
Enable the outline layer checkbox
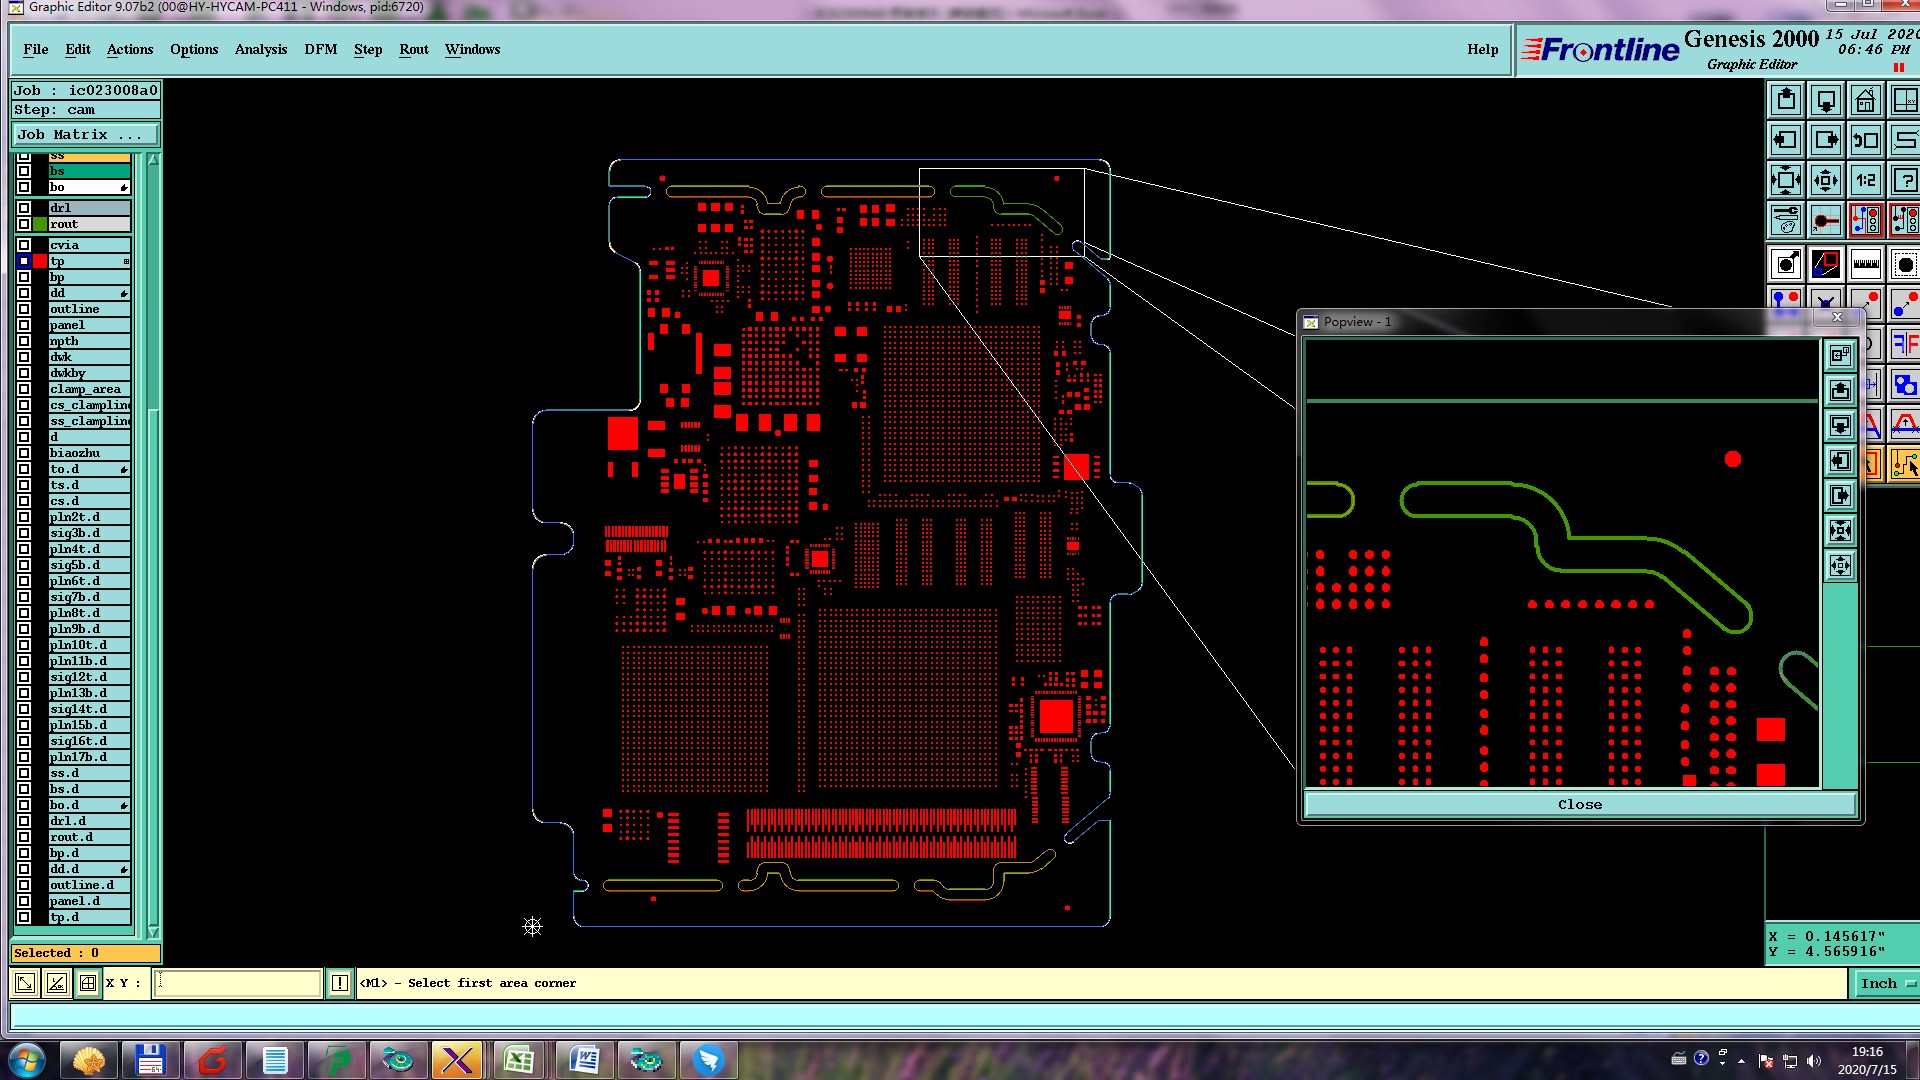(x=24, y=309)
